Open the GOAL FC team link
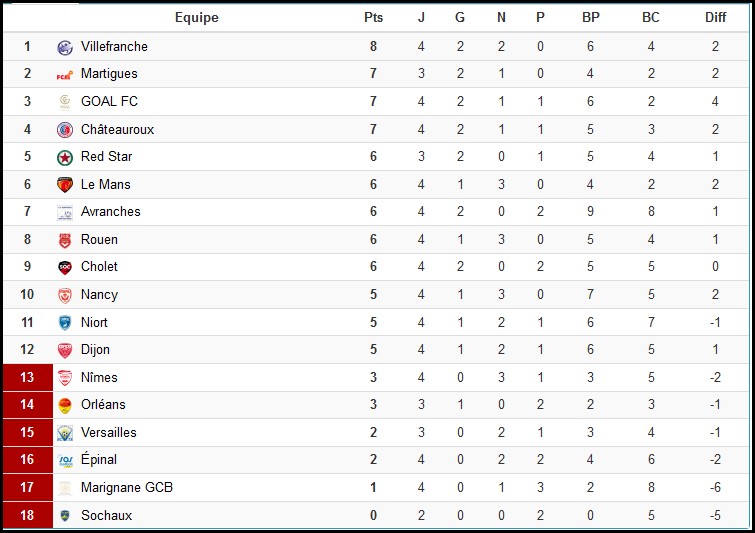755x533 pixels. pos(109,102)
